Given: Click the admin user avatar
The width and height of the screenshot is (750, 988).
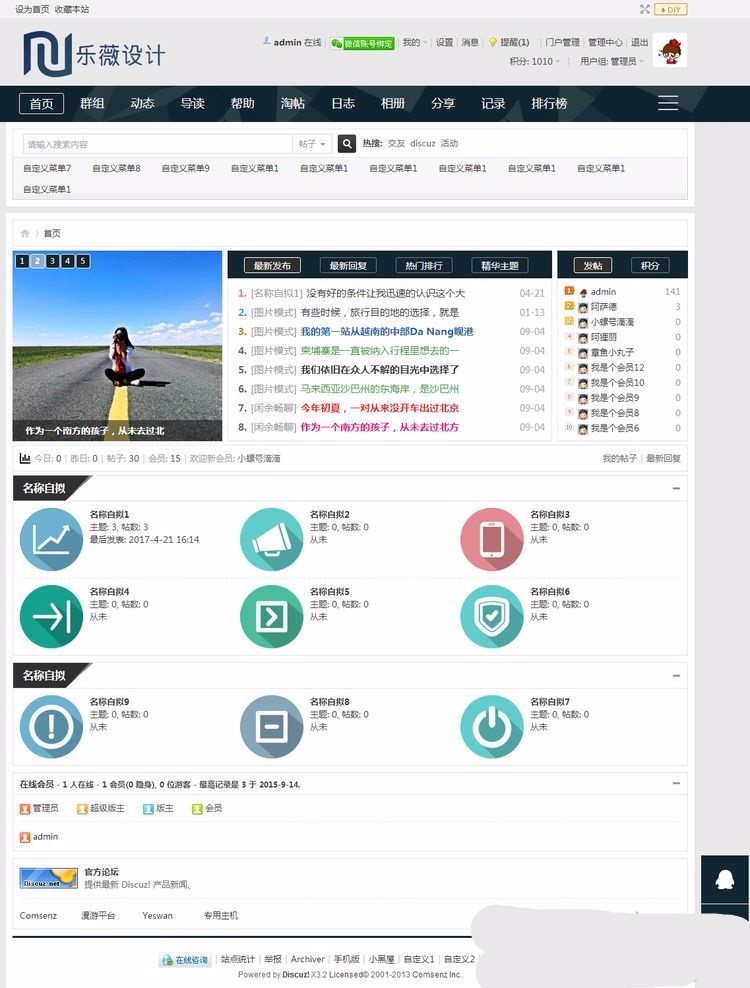Looking at the screenshot, I should (x=669, y=50).
